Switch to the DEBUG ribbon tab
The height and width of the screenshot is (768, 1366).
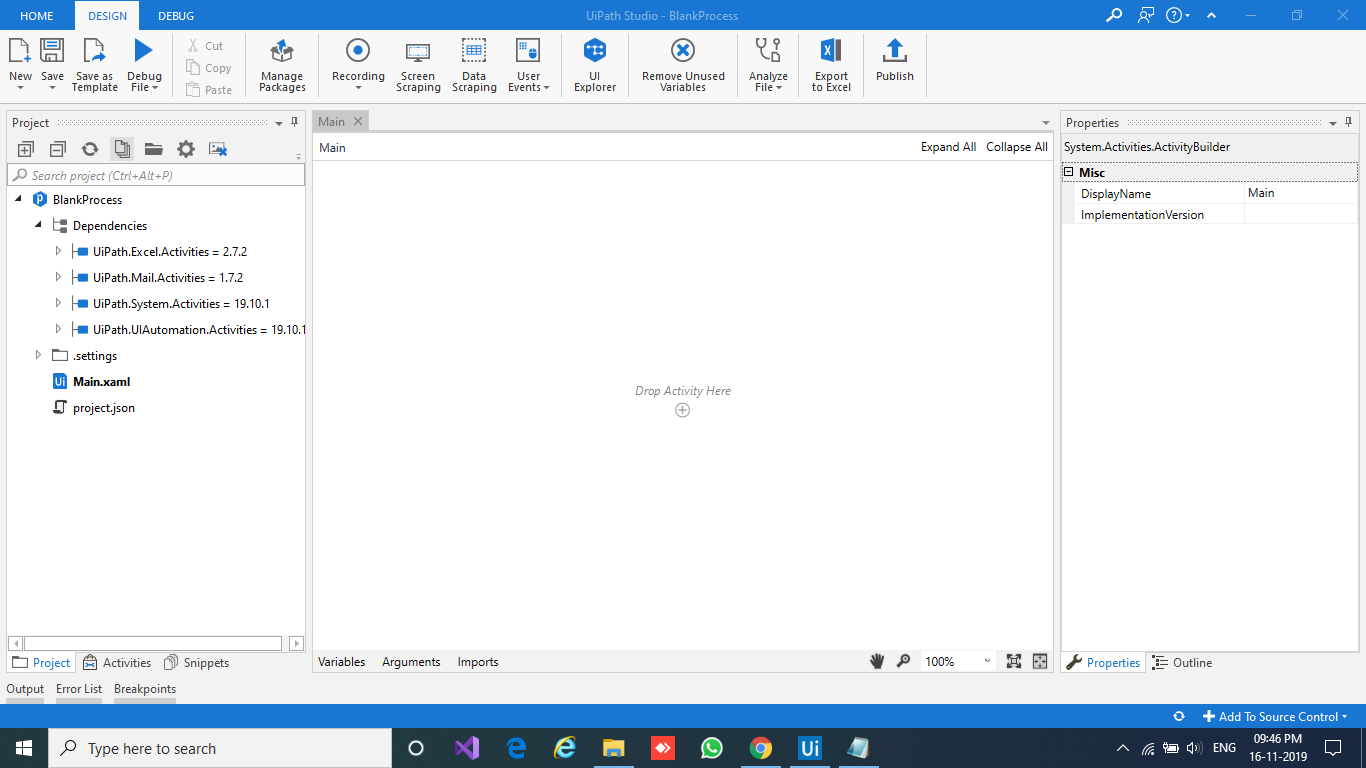pos(176,16)
